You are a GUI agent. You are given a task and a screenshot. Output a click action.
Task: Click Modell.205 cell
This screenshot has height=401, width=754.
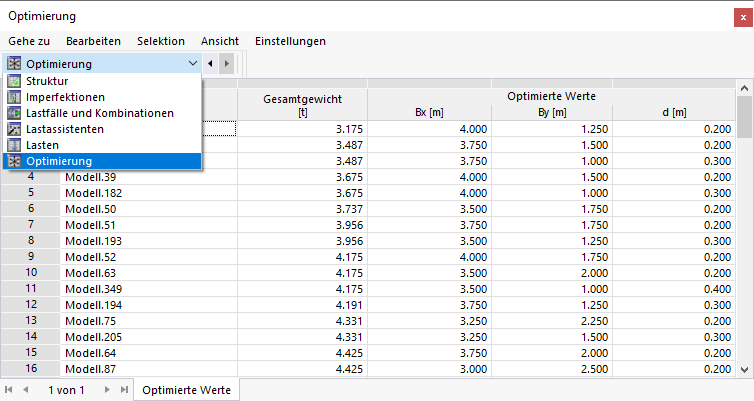(149, 337)
